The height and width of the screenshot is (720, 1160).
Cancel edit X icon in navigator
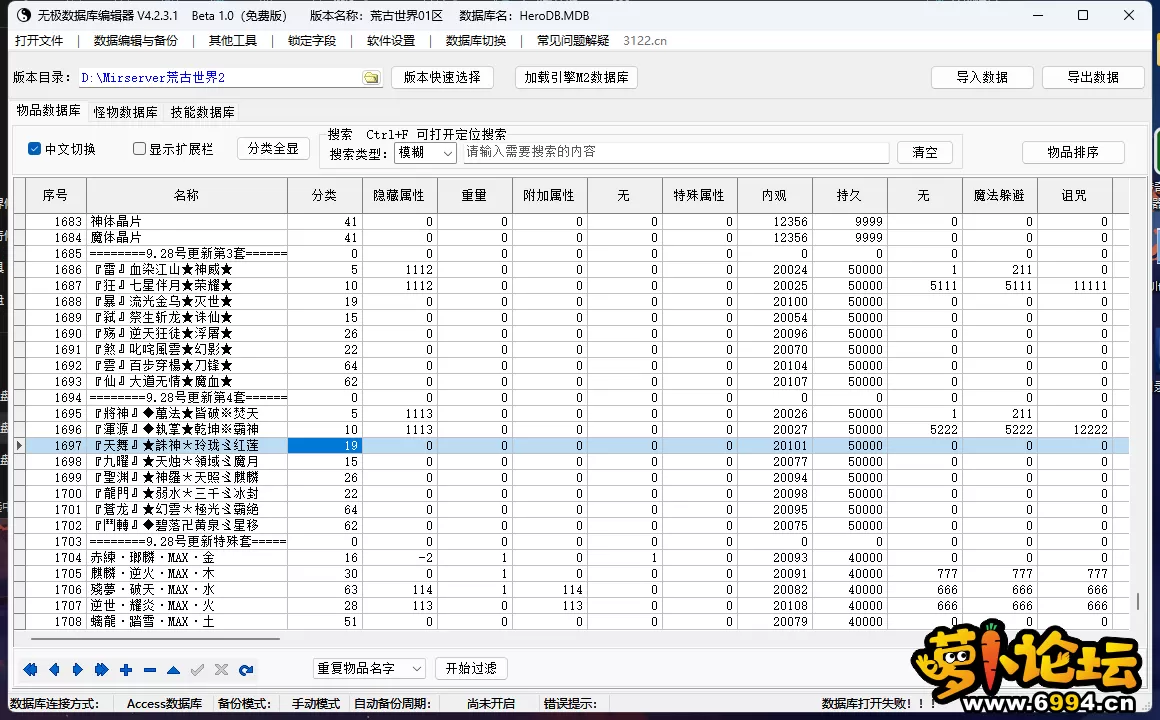click(221, 670)
